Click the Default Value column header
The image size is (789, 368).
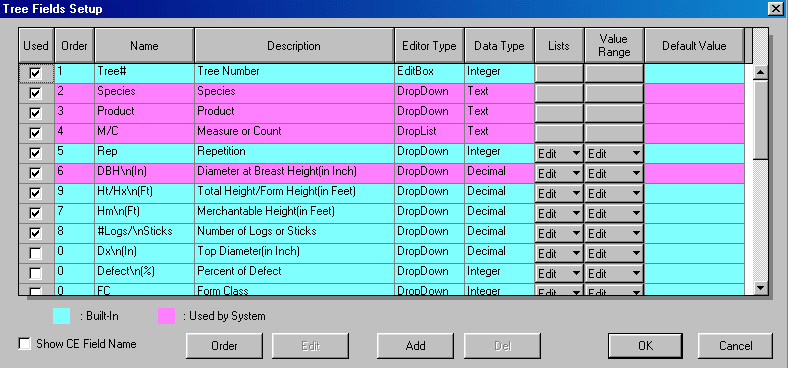pyautogui.click(x=694, y=46)
